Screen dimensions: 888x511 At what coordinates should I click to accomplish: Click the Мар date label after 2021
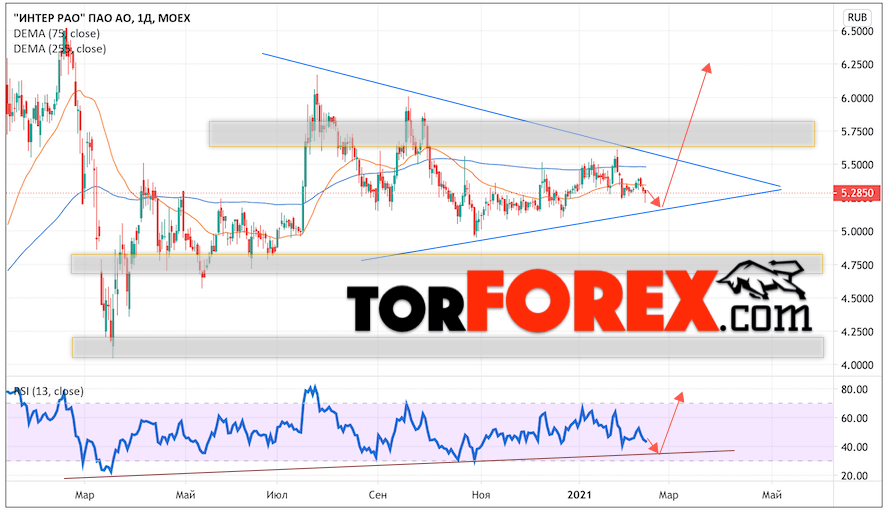(668, 495)
